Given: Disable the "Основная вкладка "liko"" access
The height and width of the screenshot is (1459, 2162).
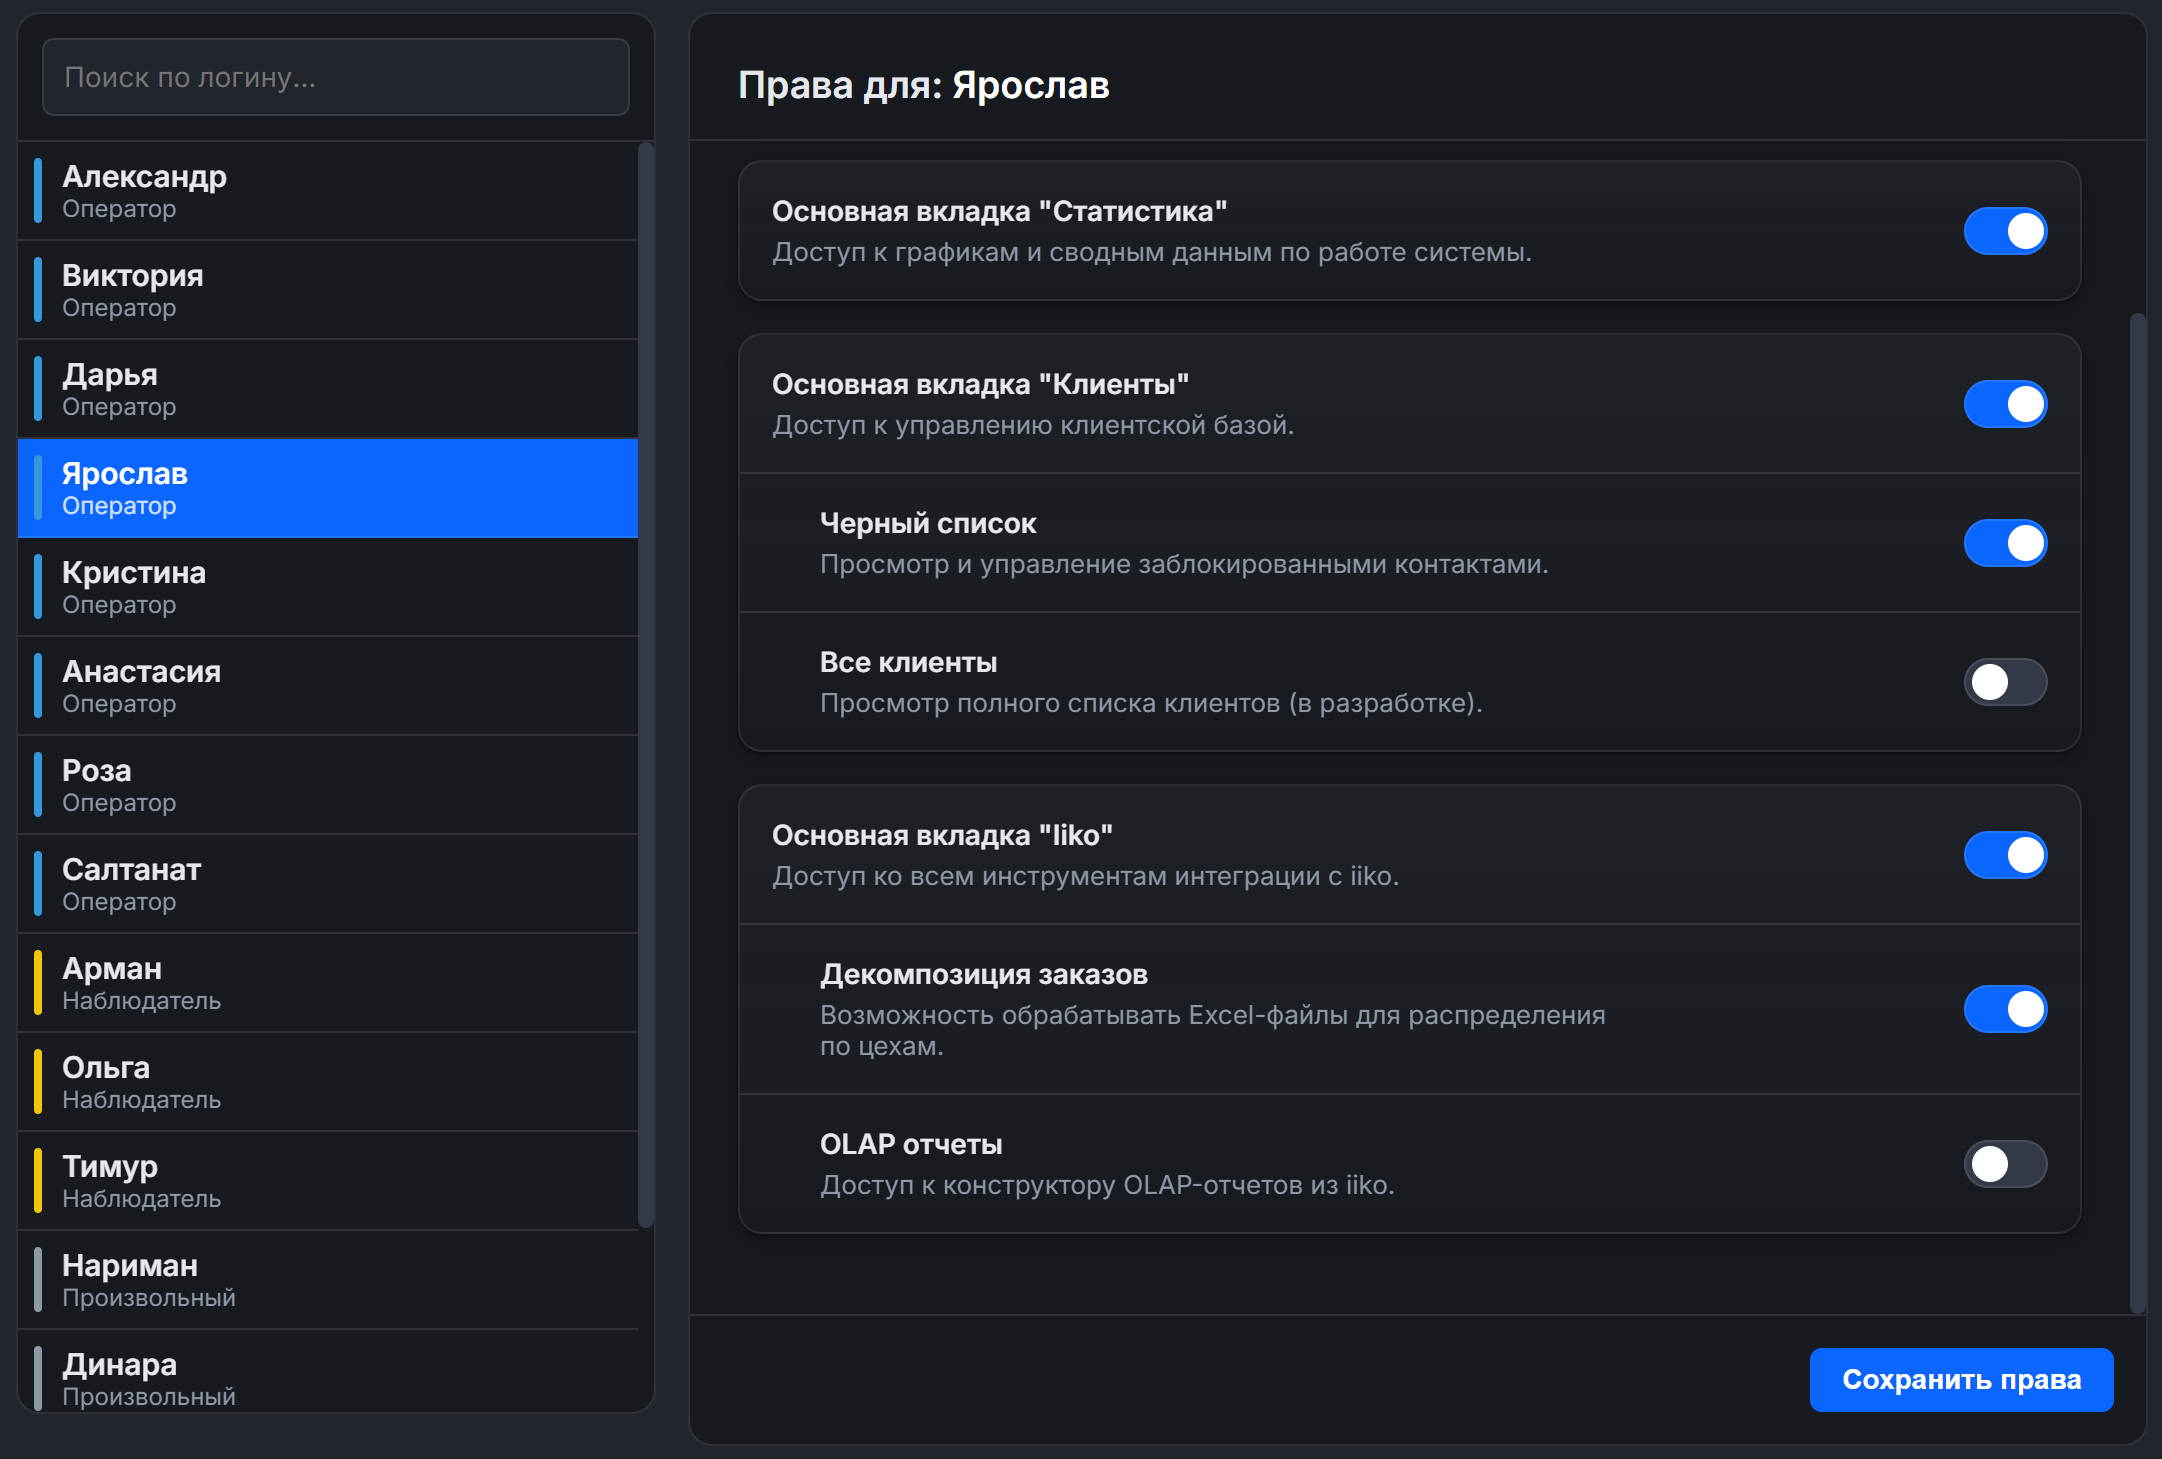Looking at the screenshot, I should point(2005,855).
